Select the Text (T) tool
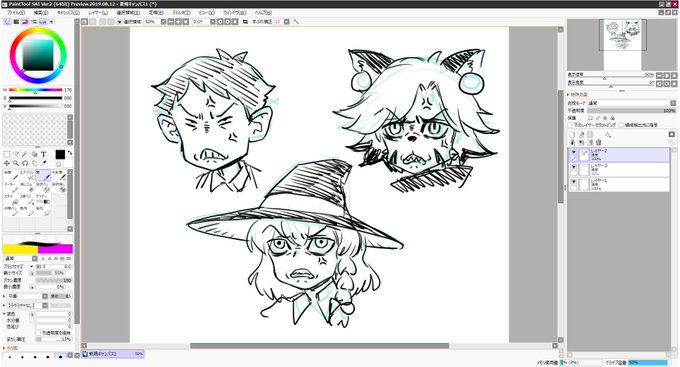680x367 pixels. pos(43,154)
